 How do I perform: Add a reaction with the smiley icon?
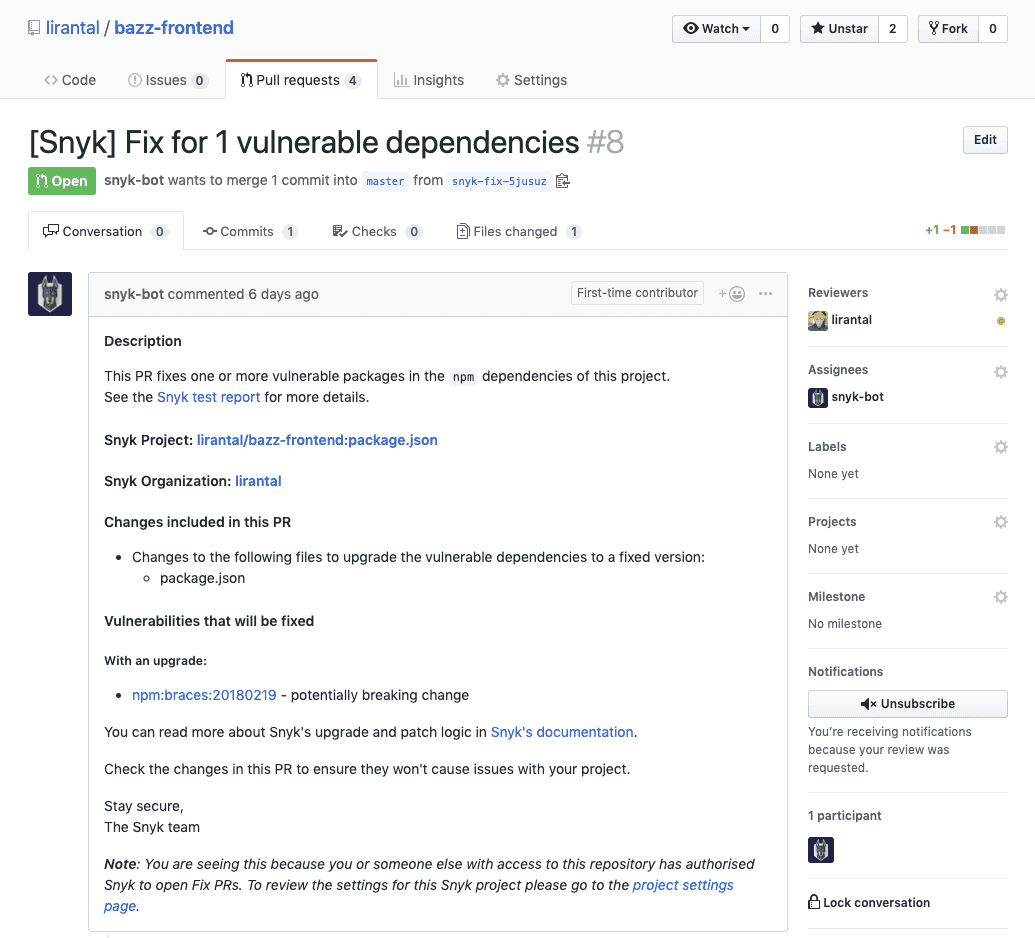tap(731, 294)
